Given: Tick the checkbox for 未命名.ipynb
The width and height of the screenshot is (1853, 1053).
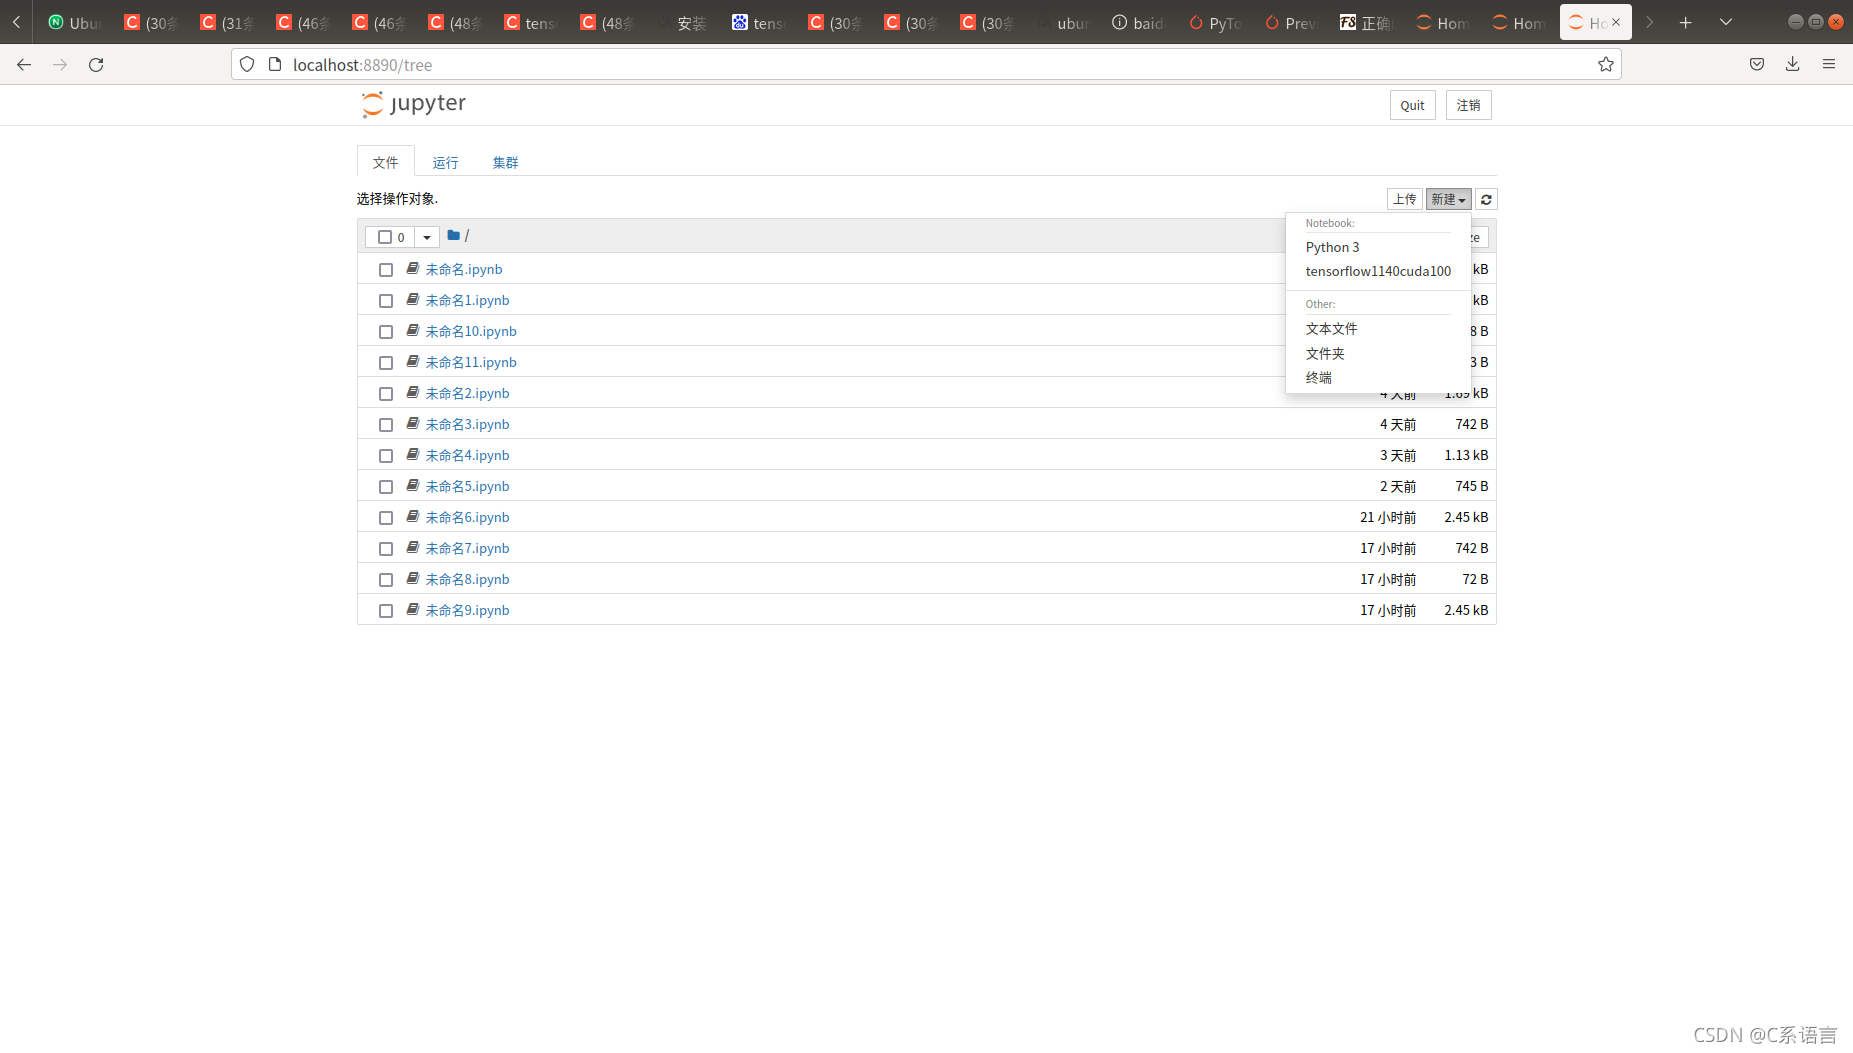Looking at the screenshot, I should click(386, 270).
